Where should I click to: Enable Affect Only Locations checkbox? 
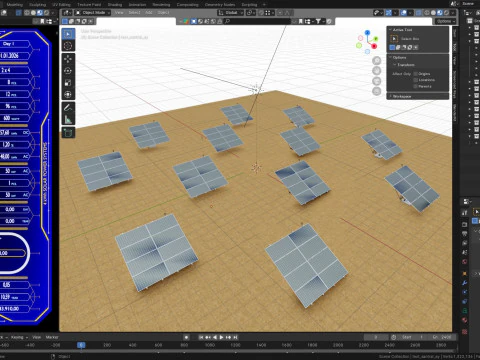tap(416, 80)
